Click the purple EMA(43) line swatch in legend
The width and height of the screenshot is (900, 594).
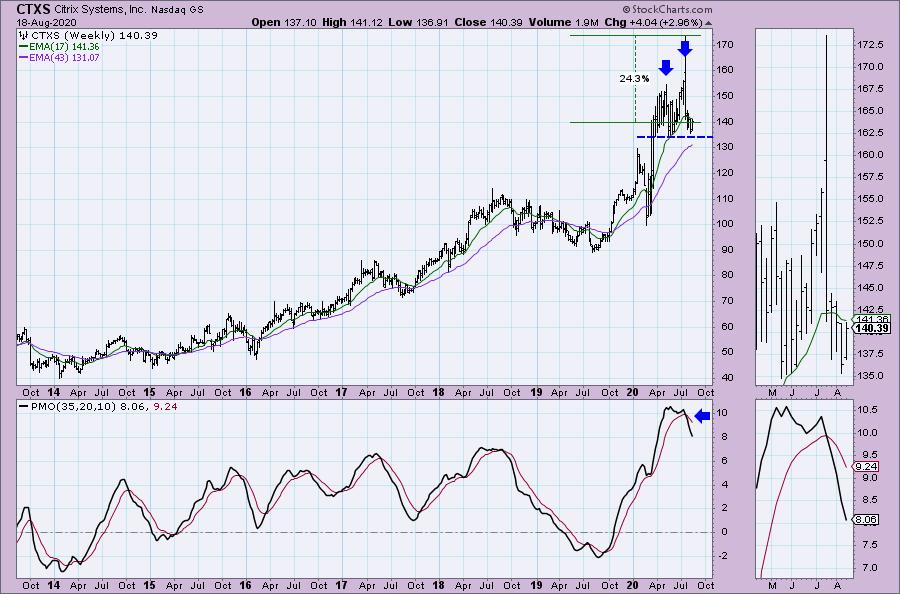click(x=24, y=57)
